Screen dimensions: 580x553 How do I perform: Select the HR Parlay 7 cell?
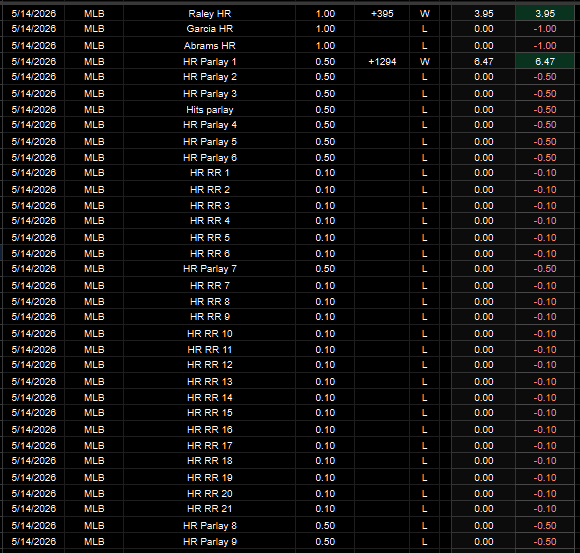(x=209, y=269)
